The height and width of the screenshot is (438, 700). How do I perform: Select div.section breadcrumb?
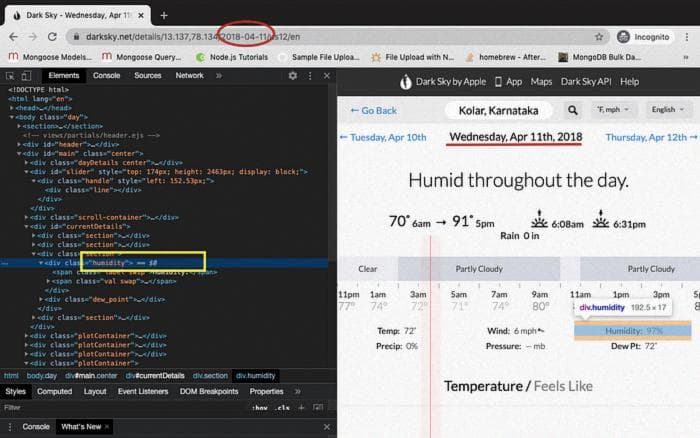[x=210, y=376]
